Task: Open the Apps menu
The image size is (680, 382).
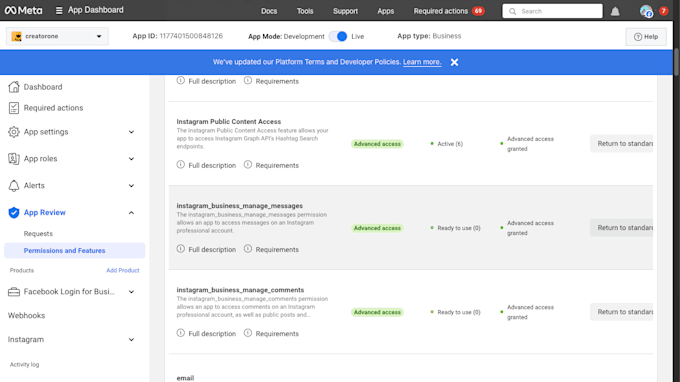Action: point(386,11)
